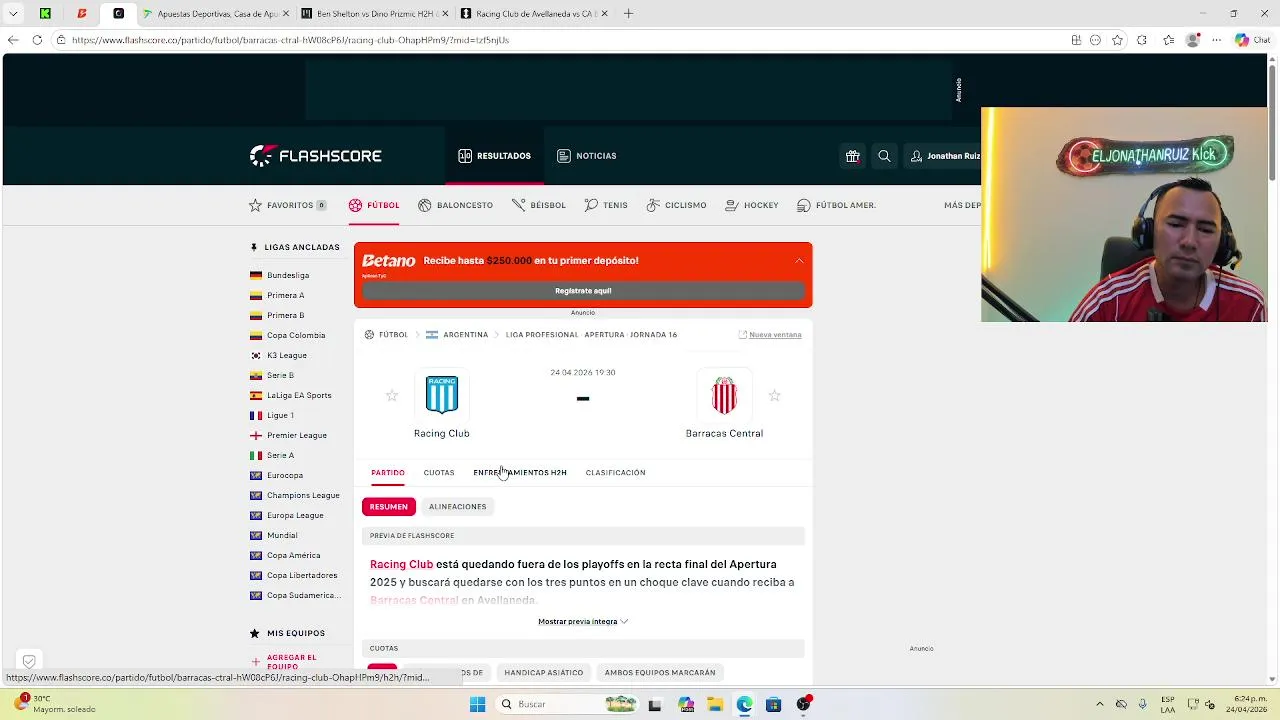
Task: Select Ciclismo sport tab
Action: 676,205
